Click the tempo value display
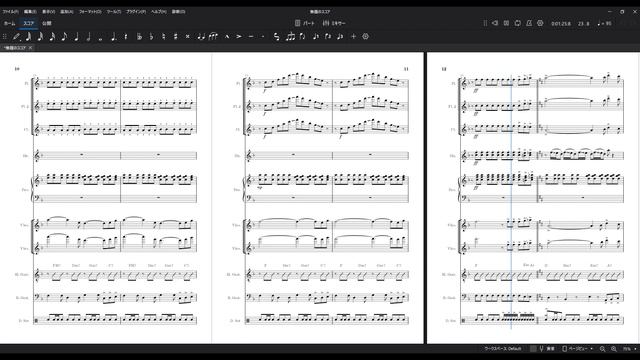Image resolution: width=640 pixels, height=360 pixels. (604, 24)
